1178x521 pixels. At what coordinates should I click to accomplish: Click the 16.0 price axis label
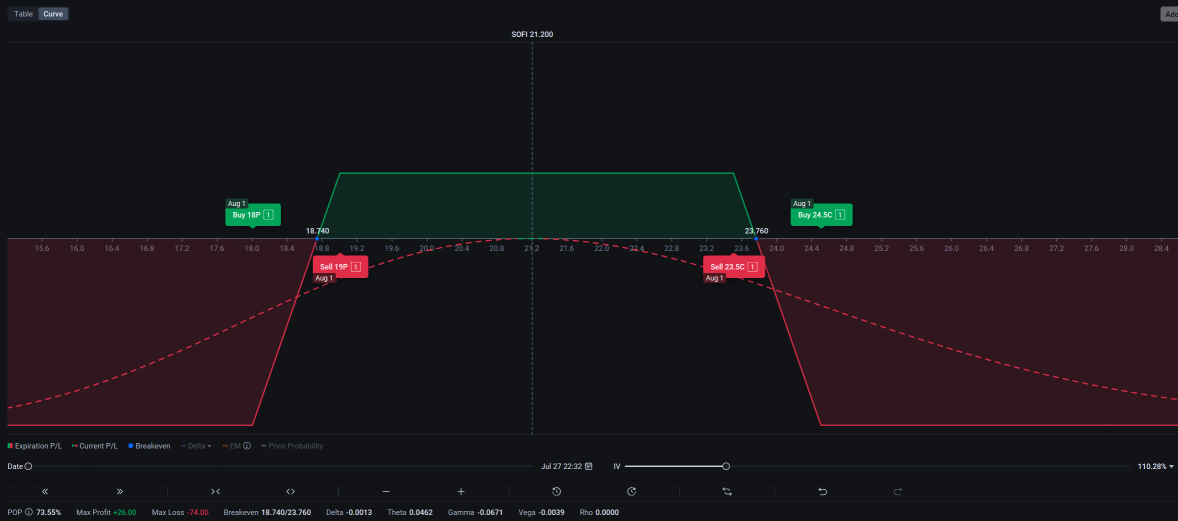pos(77,248)
